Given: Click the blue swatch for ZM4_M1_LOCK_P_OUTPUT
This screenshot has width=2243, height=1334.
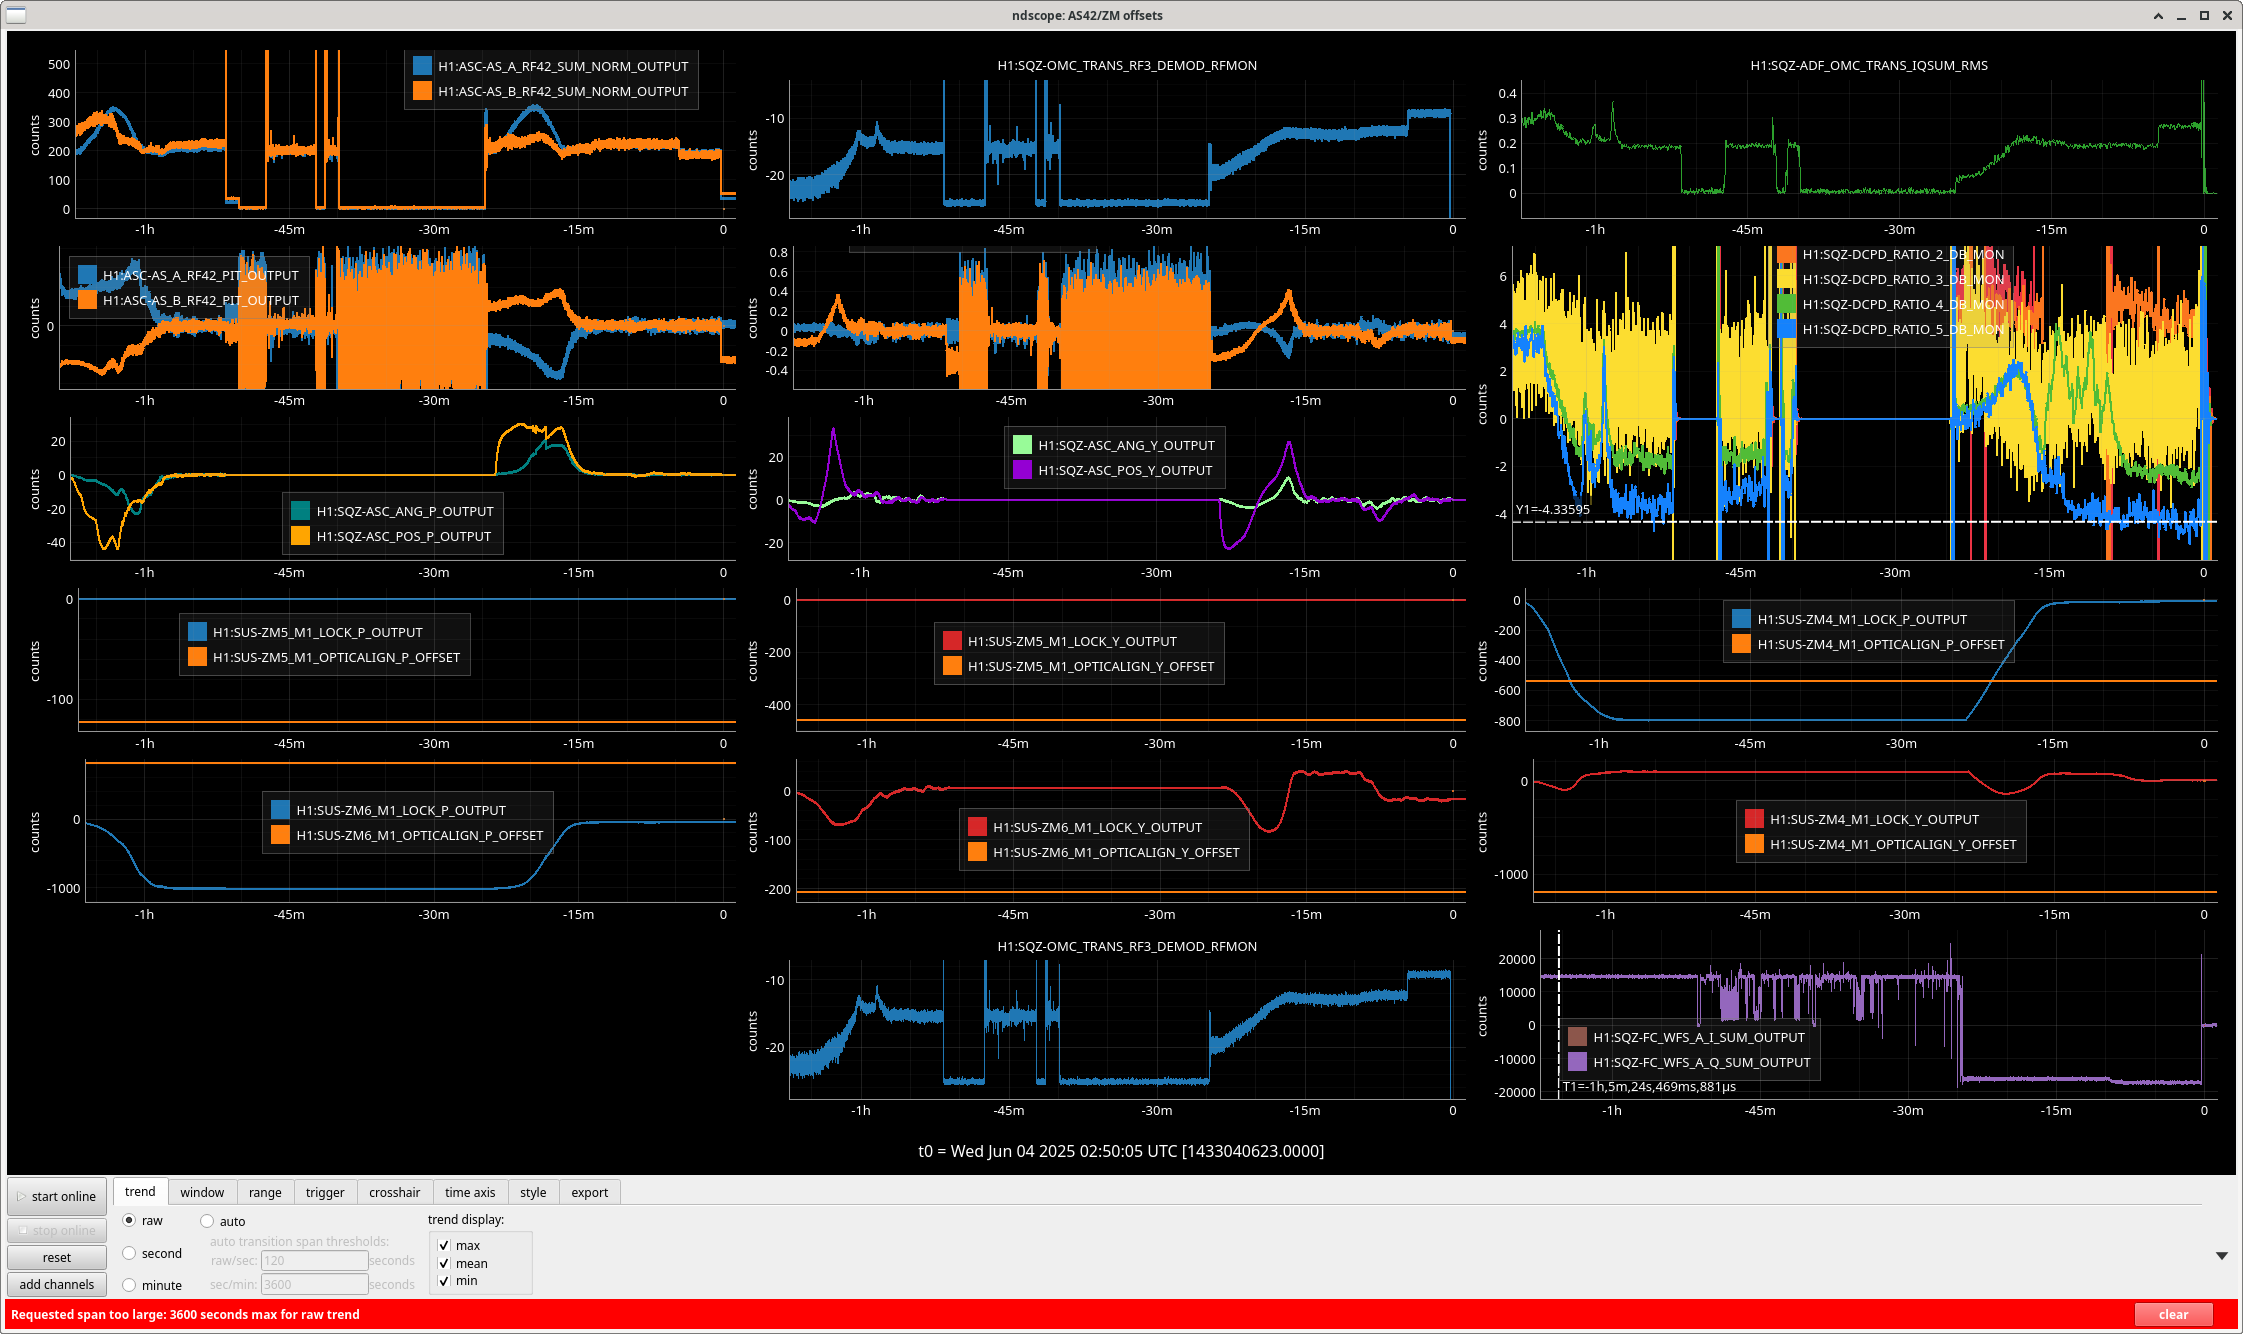Looking at the screenshot, I should coord(1741,619).
